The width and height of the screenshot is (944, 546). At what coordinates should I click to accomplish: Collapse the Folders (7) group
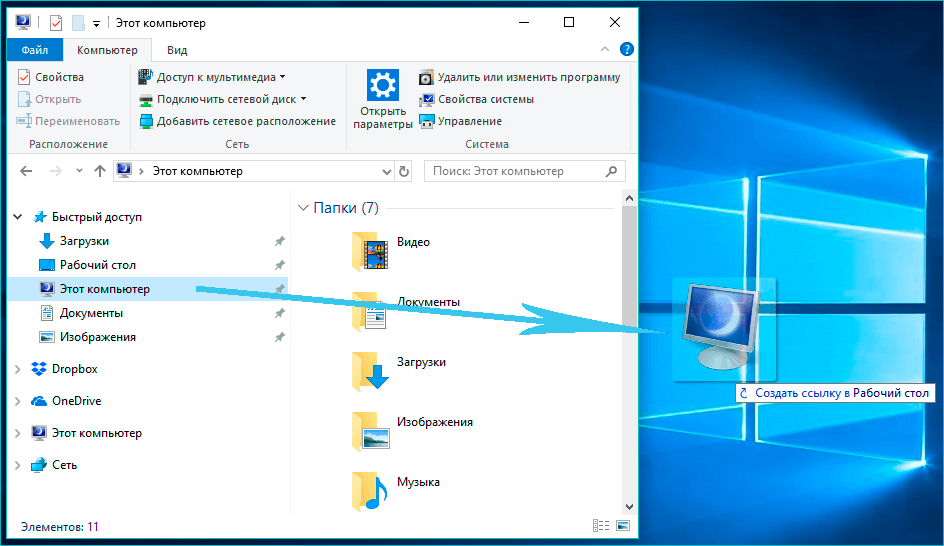point(303,208)
